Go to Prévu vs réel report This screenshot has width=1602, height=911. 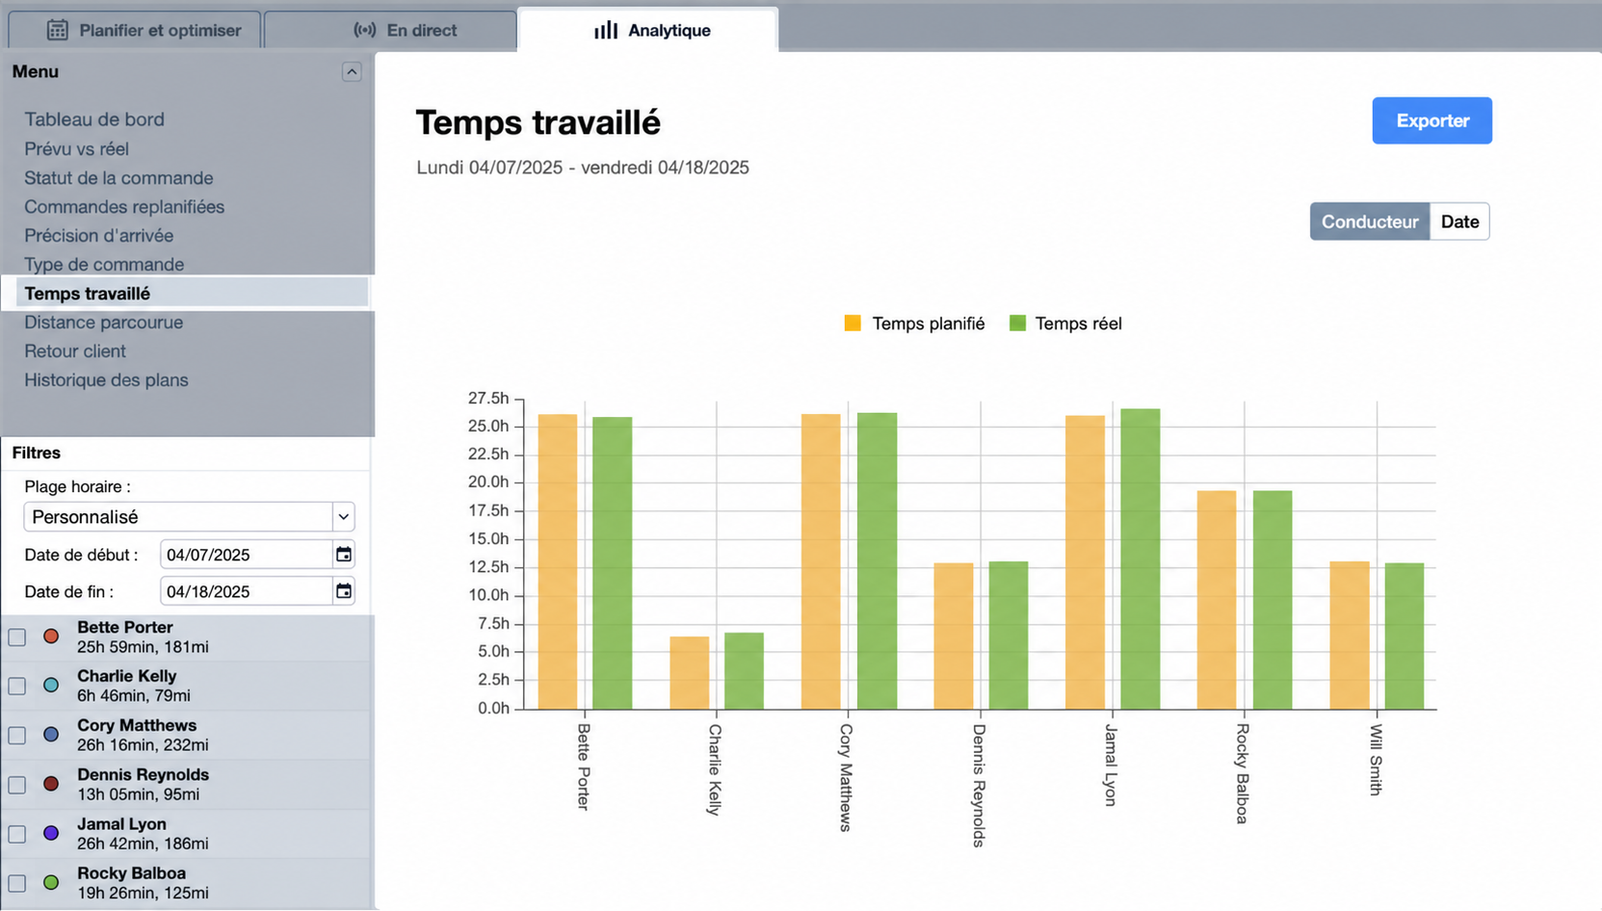click(77, 149)
